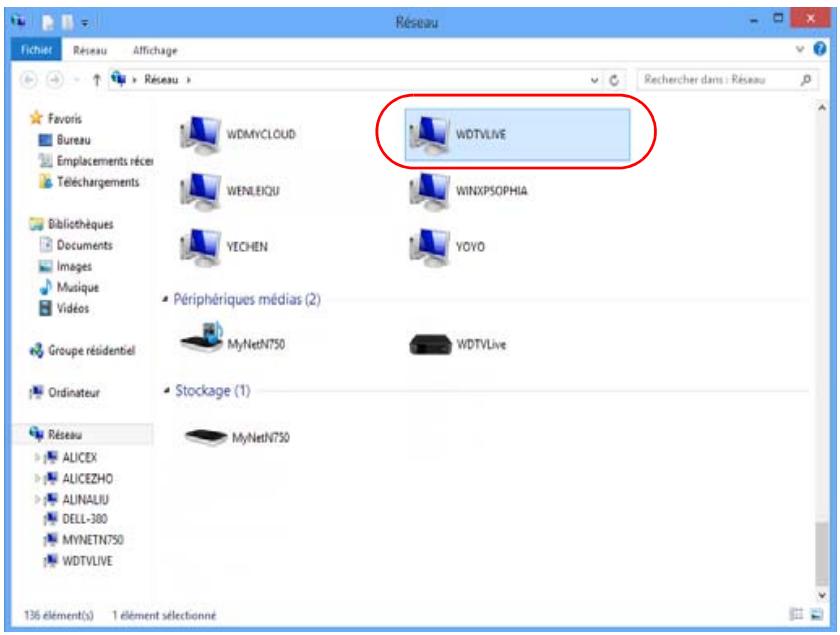This screenshot has width=840, height=635.
Task: Switch to large icons view in status bar
Action: tap(816, 615)
